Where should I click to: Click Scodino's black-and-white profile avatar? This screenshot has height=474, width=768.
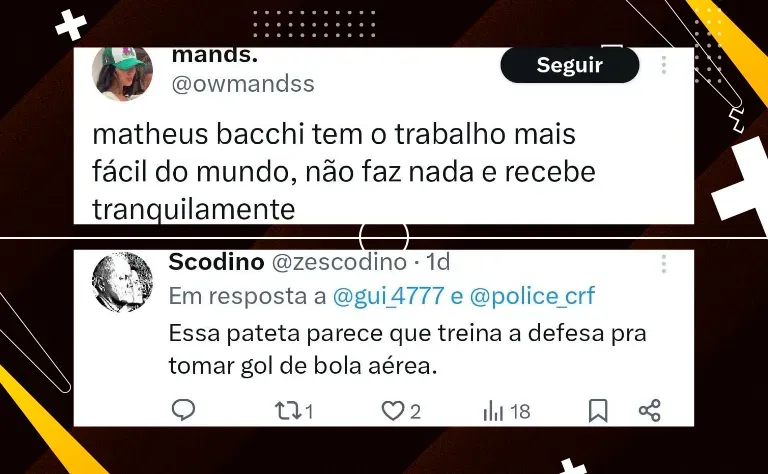122,282
